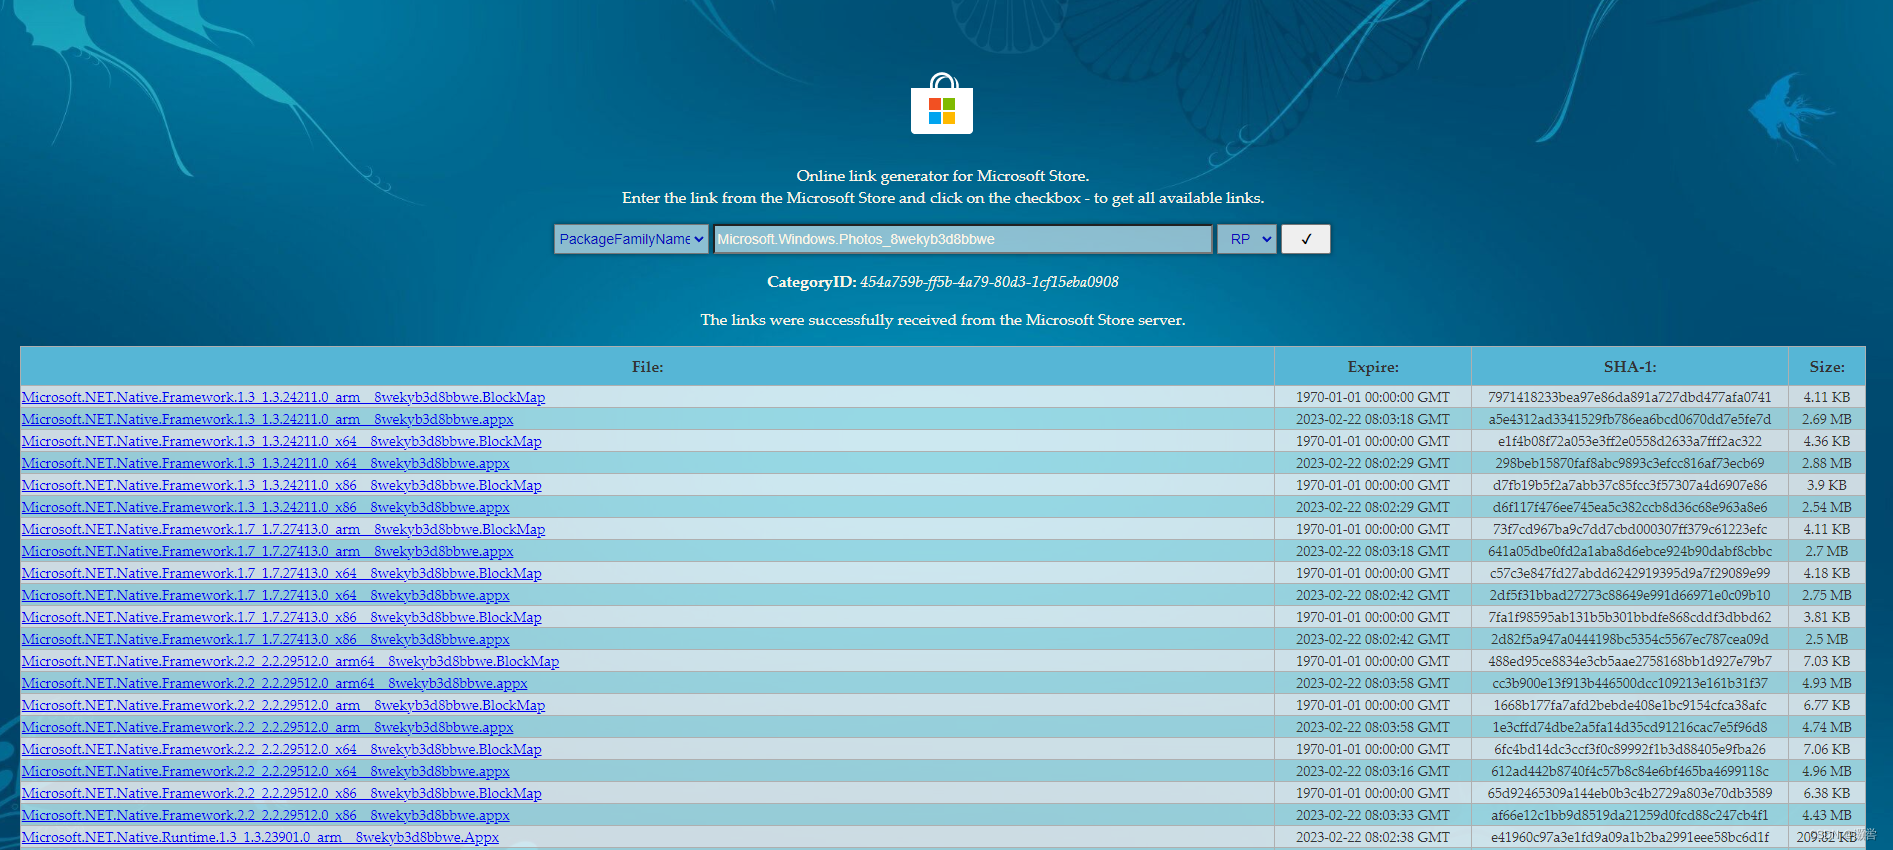The image size is (1893, 850).
Task: Focus the Microsoft.Windows.Photos input field
Action: [963, 239]
